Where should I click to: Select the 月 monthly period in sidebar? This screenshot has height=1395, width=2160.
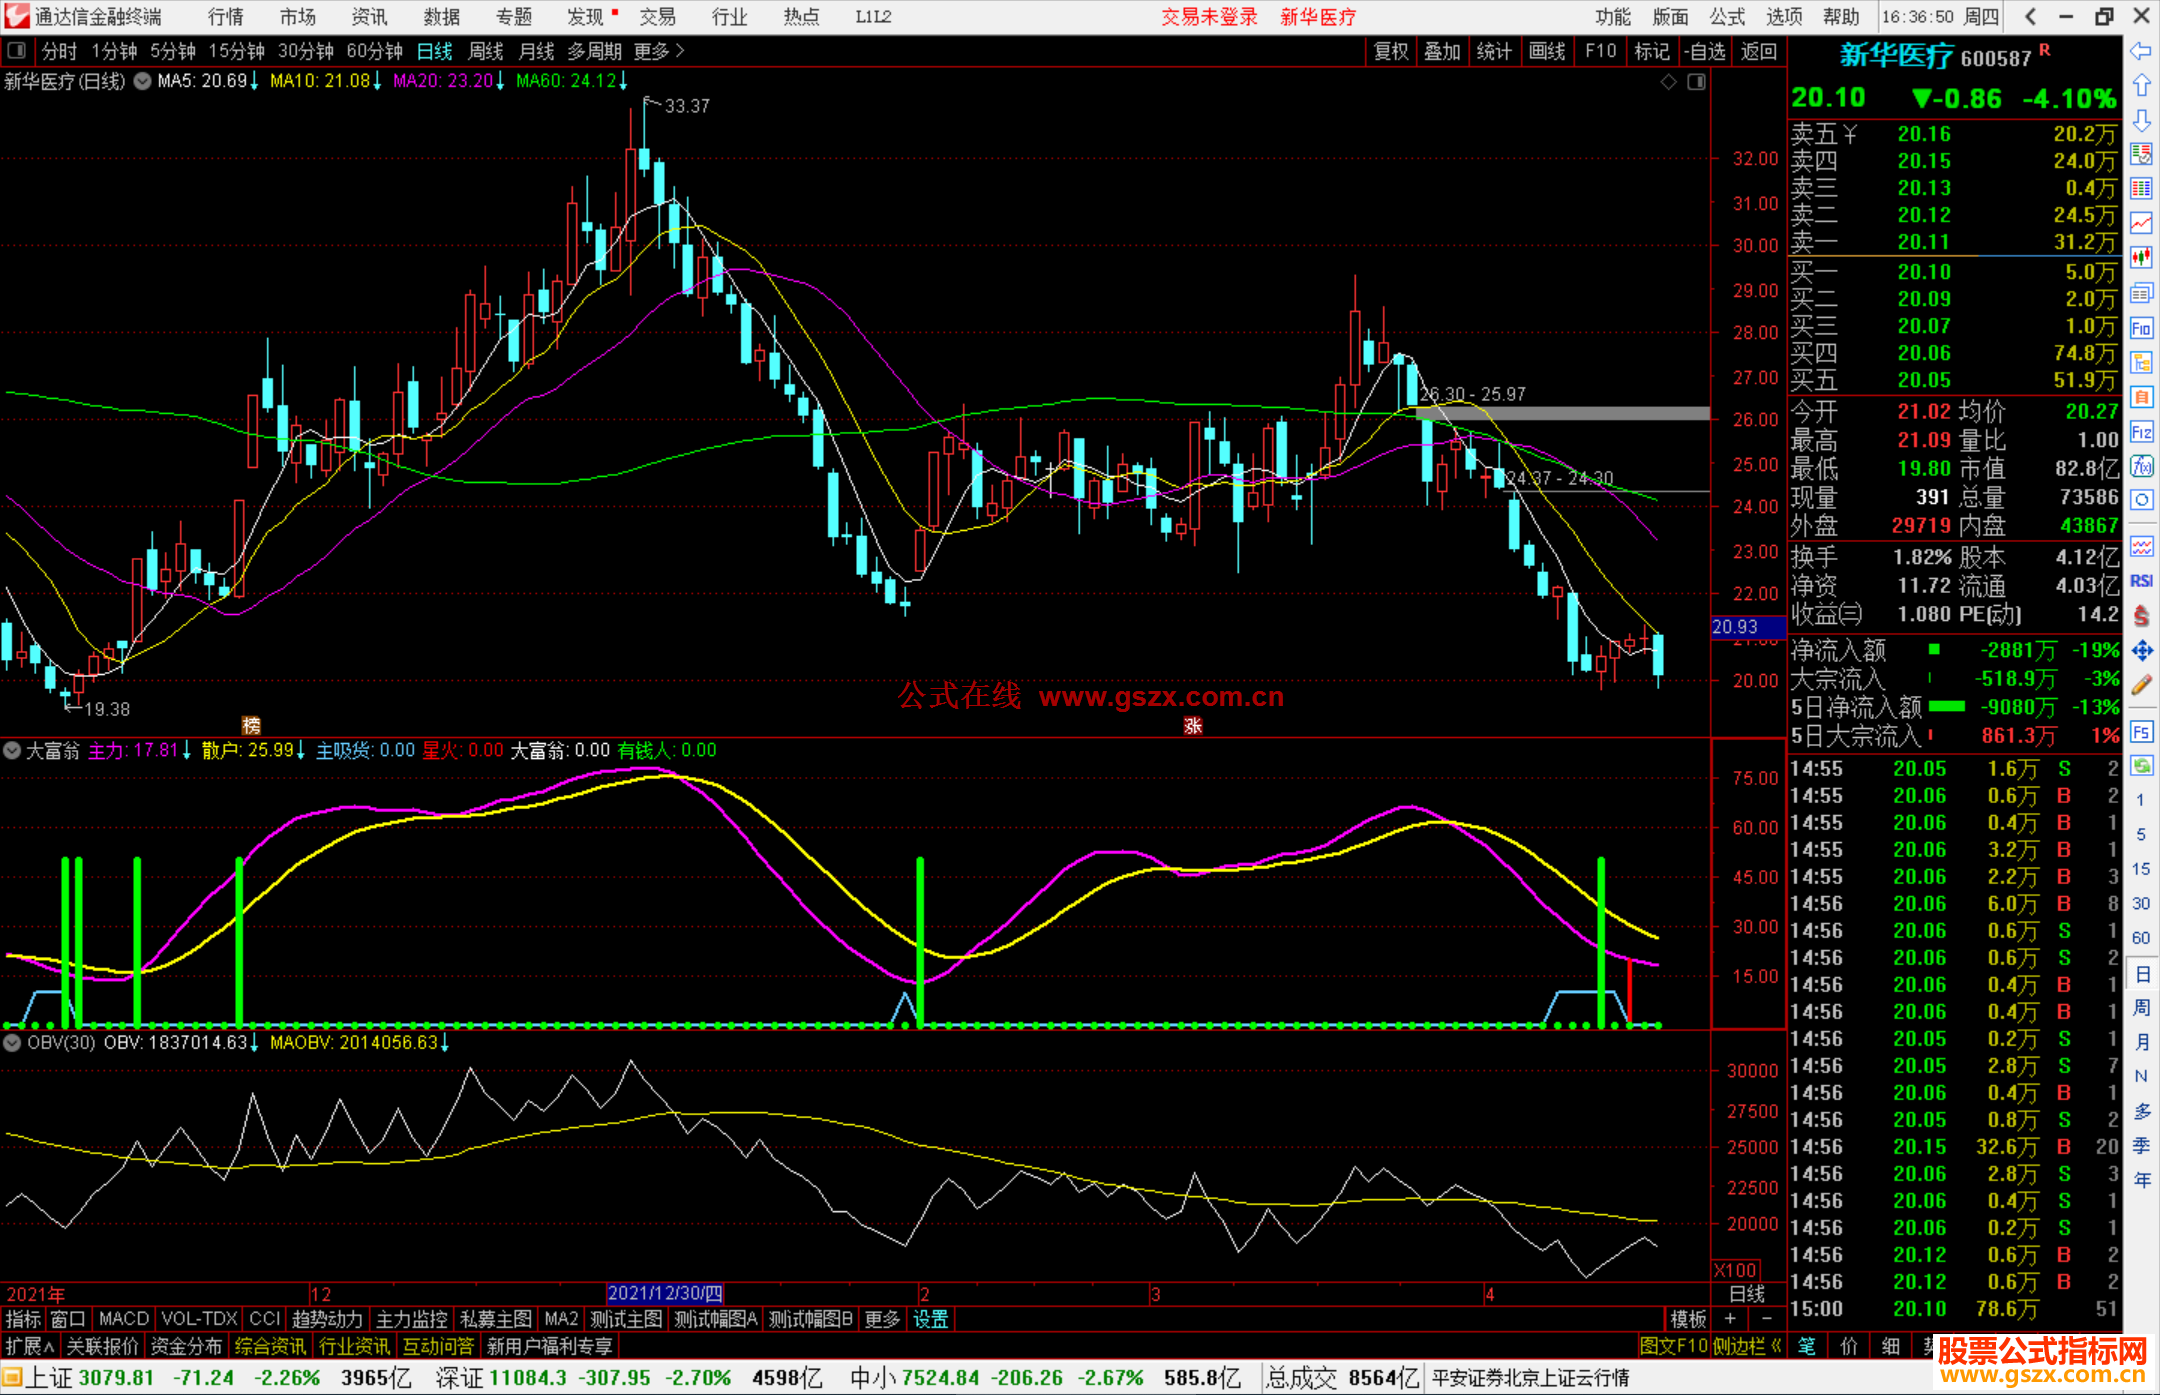point(2141,1041)
